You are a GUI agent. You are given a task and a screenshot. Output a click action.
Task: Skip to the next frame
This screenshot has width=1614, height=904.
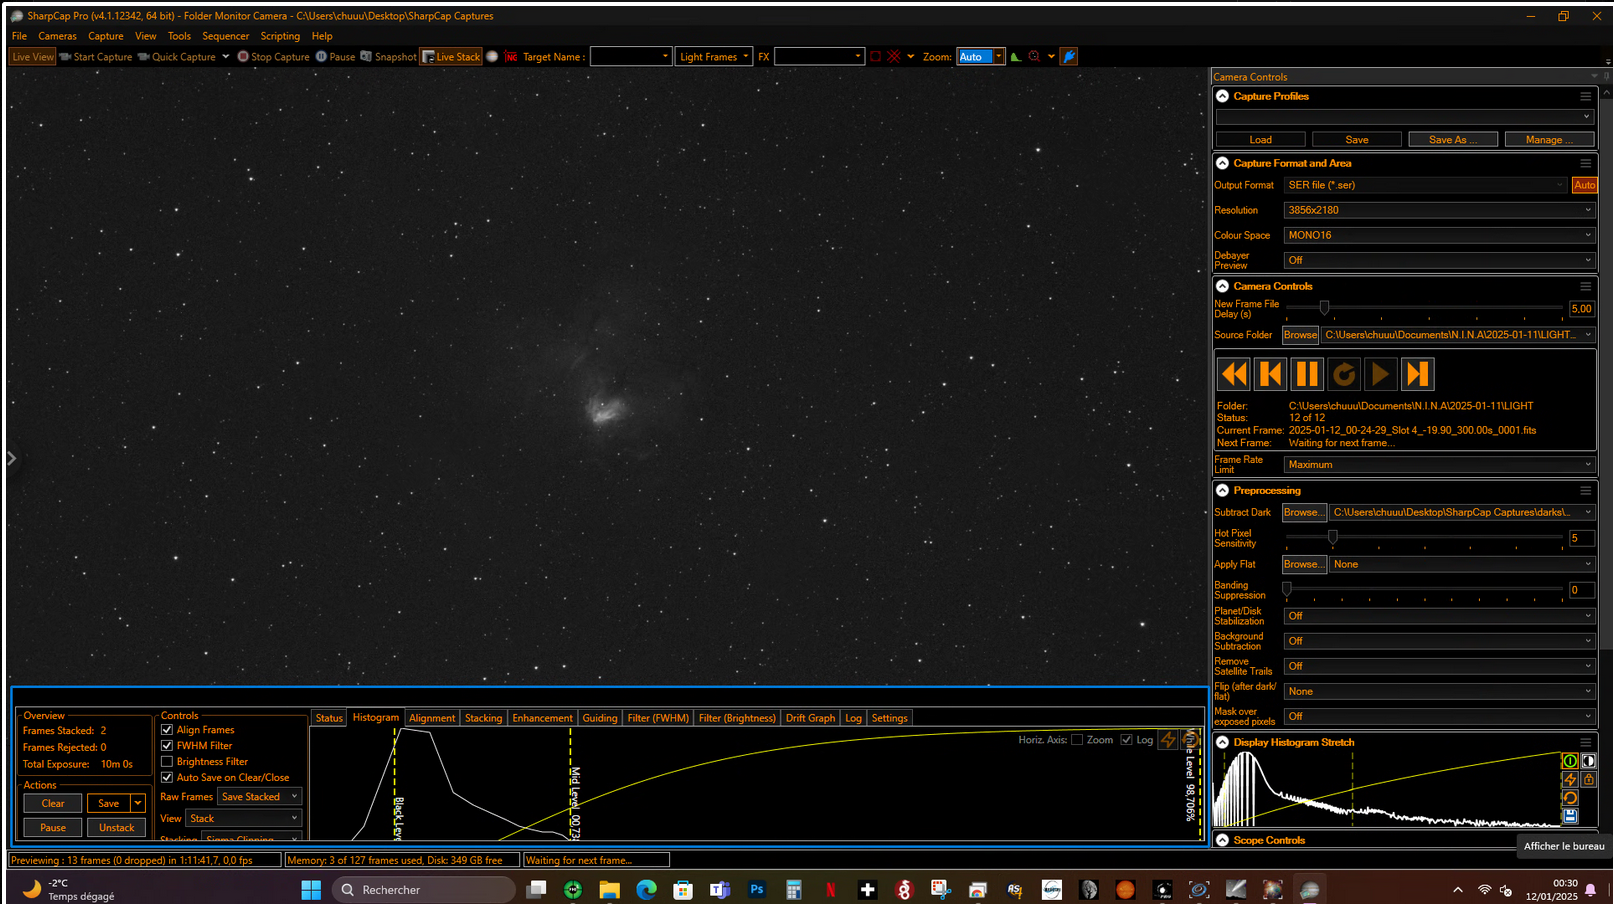[1418, 374]
